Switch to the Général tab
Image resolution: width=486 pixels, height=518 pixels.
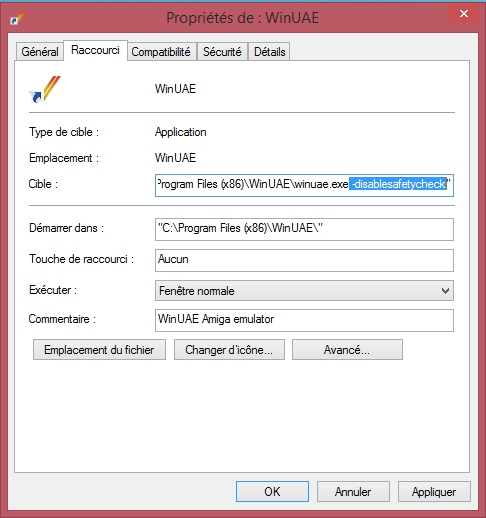click(x=40, y=52)
